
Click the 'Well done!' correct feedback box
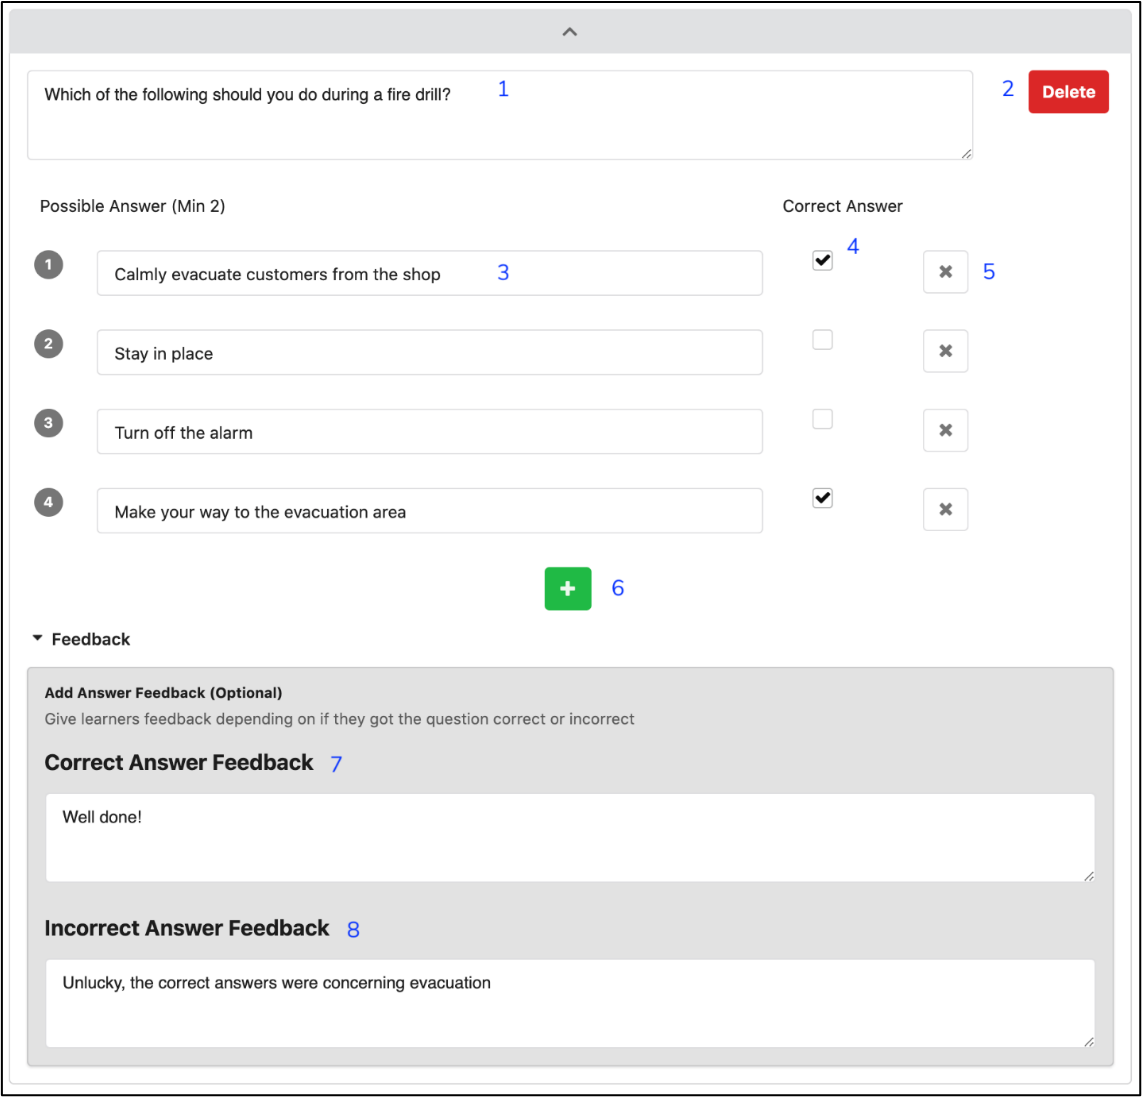point(569,838)
